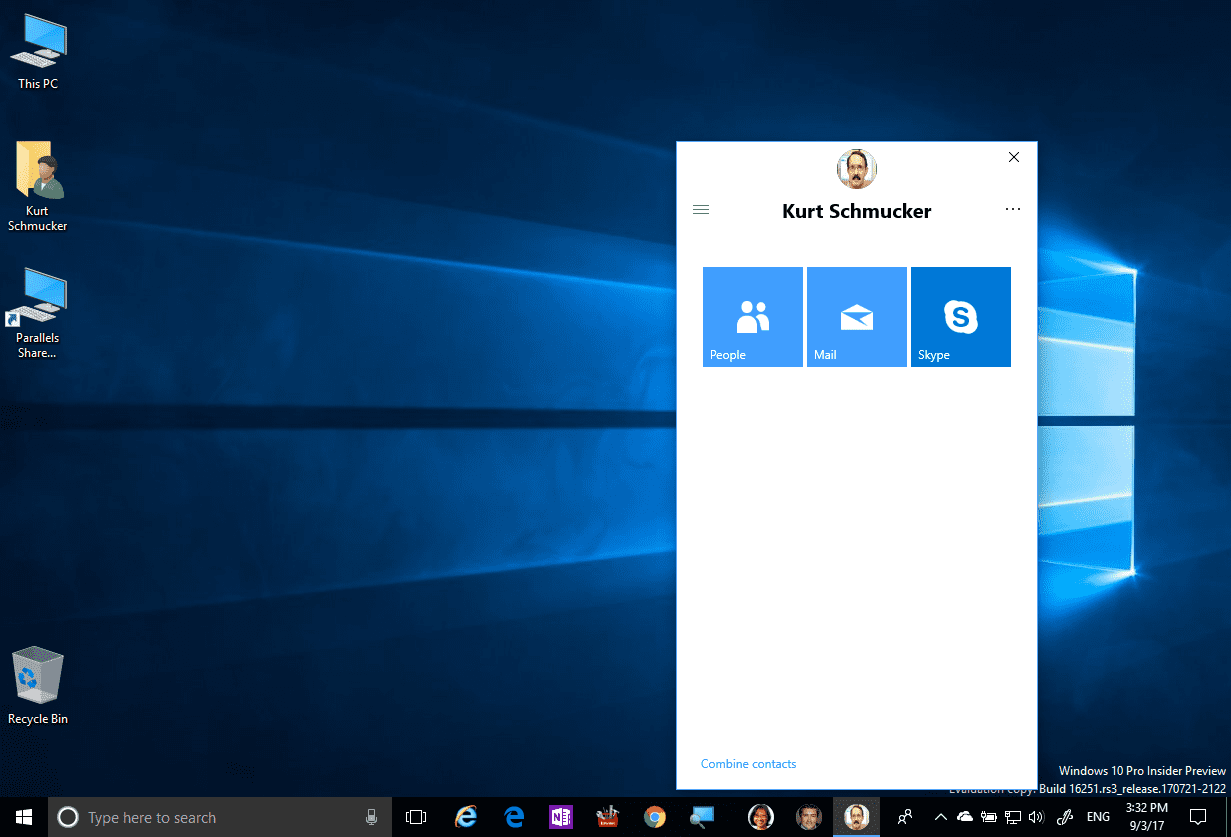Image resolution: width=1231 pixels, height=837 pixels.
Task: Select the Recycle Bin desktop icon
Action: tap(38, 687)
